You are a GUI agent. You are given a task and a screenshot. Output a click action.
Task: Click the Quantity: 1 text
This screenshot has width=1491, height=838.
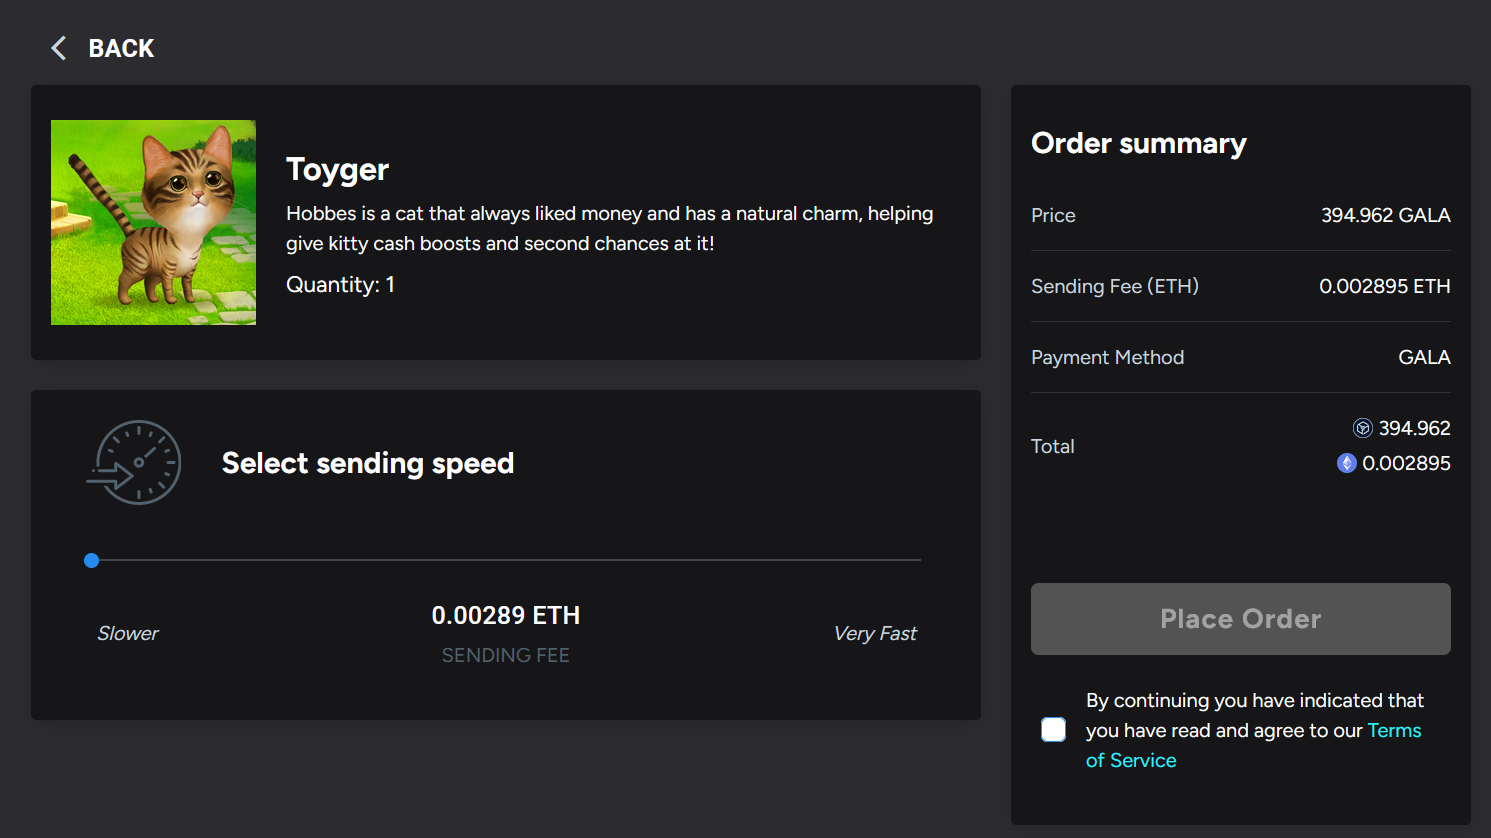point(340,285)
